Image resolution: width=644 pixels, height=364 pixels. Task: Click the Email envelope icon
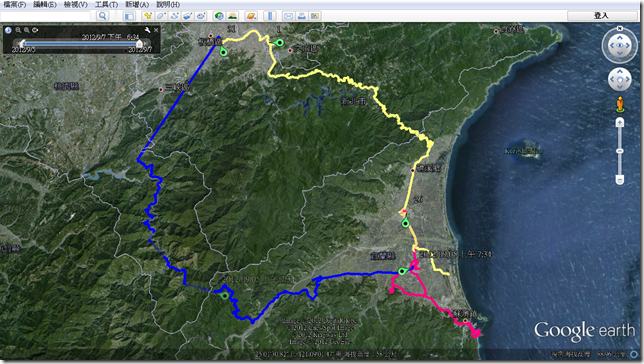pos(288,16)
